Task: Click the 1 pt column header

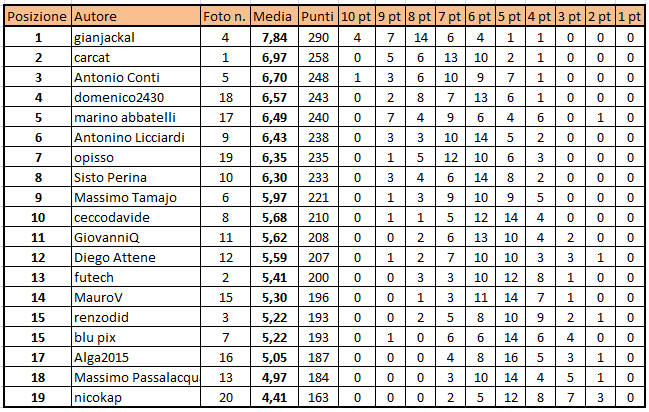Action: (631, 18)
